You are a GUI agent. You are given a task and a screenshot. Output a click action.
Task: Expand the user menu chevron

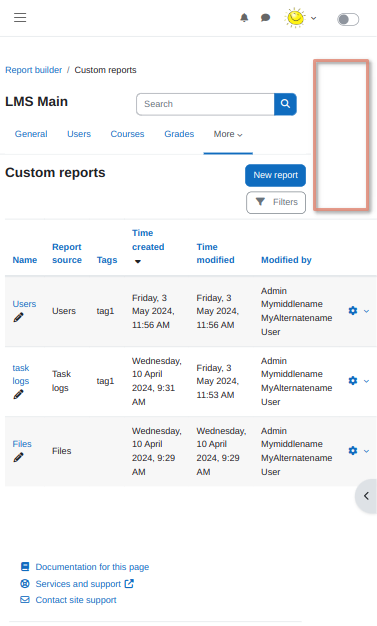click(314, 18)
